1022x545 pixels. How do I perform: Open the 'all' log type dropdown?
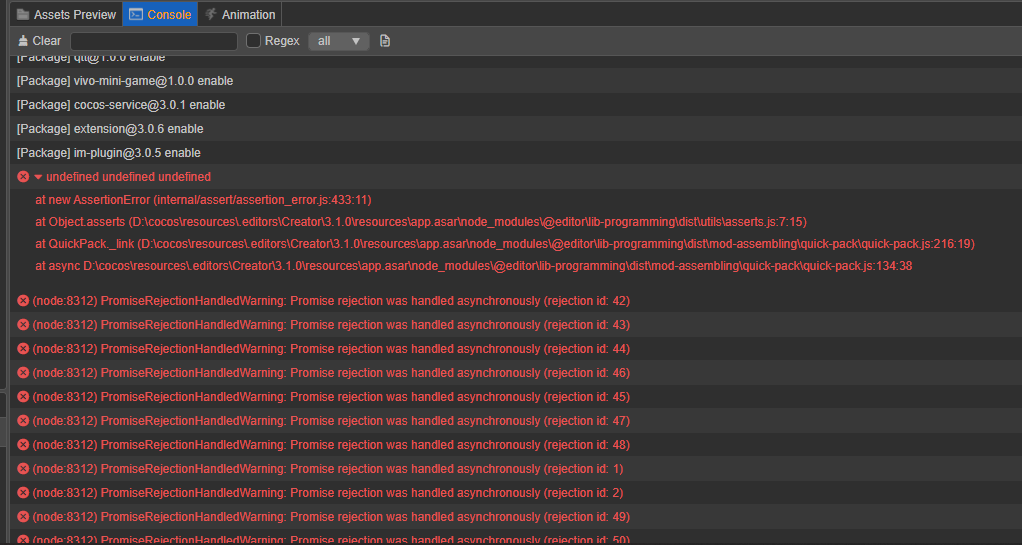(x=339, y=41)
